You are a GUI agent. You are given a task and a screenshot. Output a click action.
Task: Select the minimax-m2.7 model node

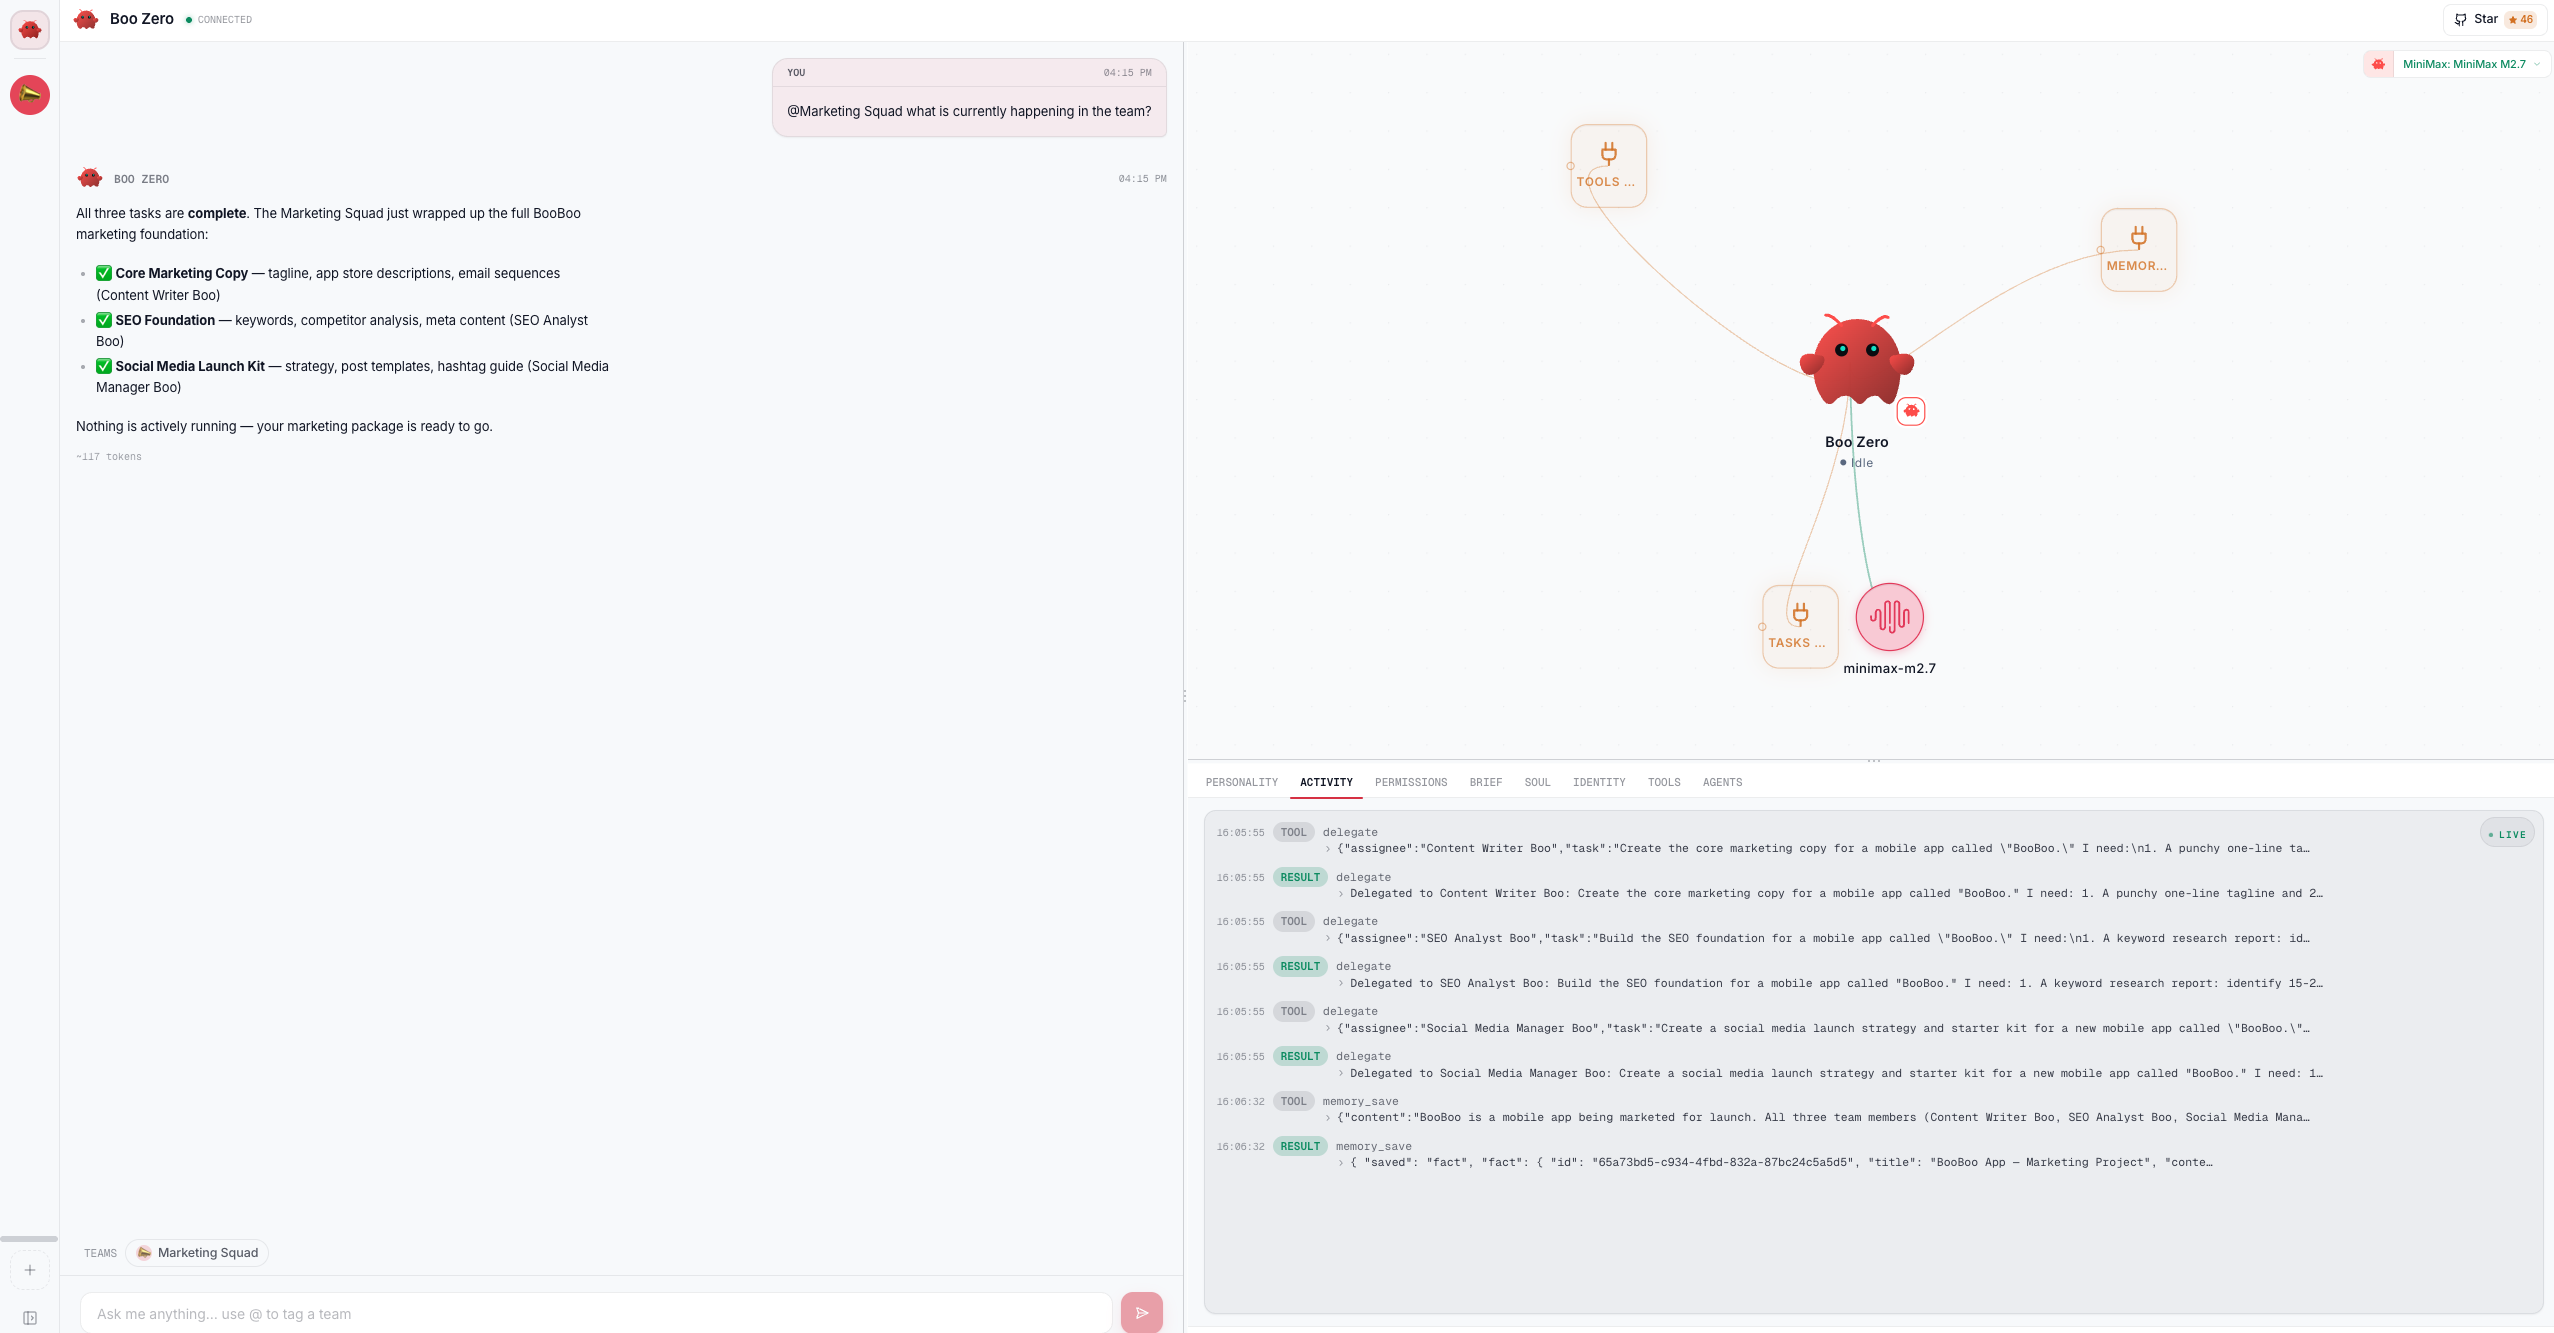[x=1889, y=617]
